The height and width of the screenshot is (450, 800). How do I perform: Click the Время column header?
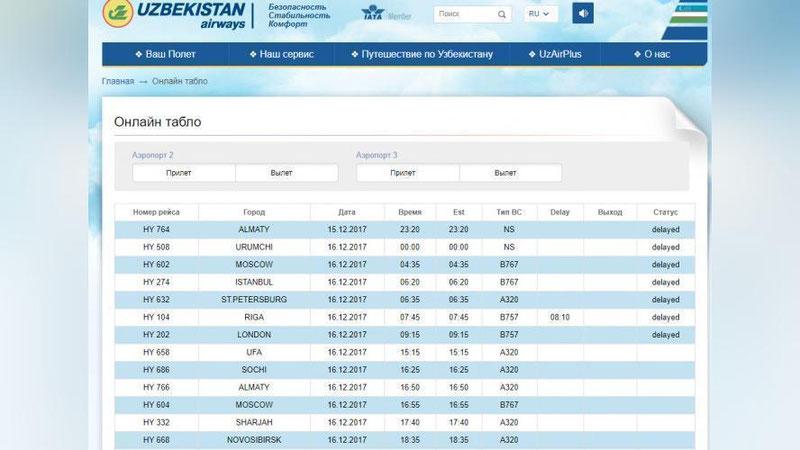point(410,212)
